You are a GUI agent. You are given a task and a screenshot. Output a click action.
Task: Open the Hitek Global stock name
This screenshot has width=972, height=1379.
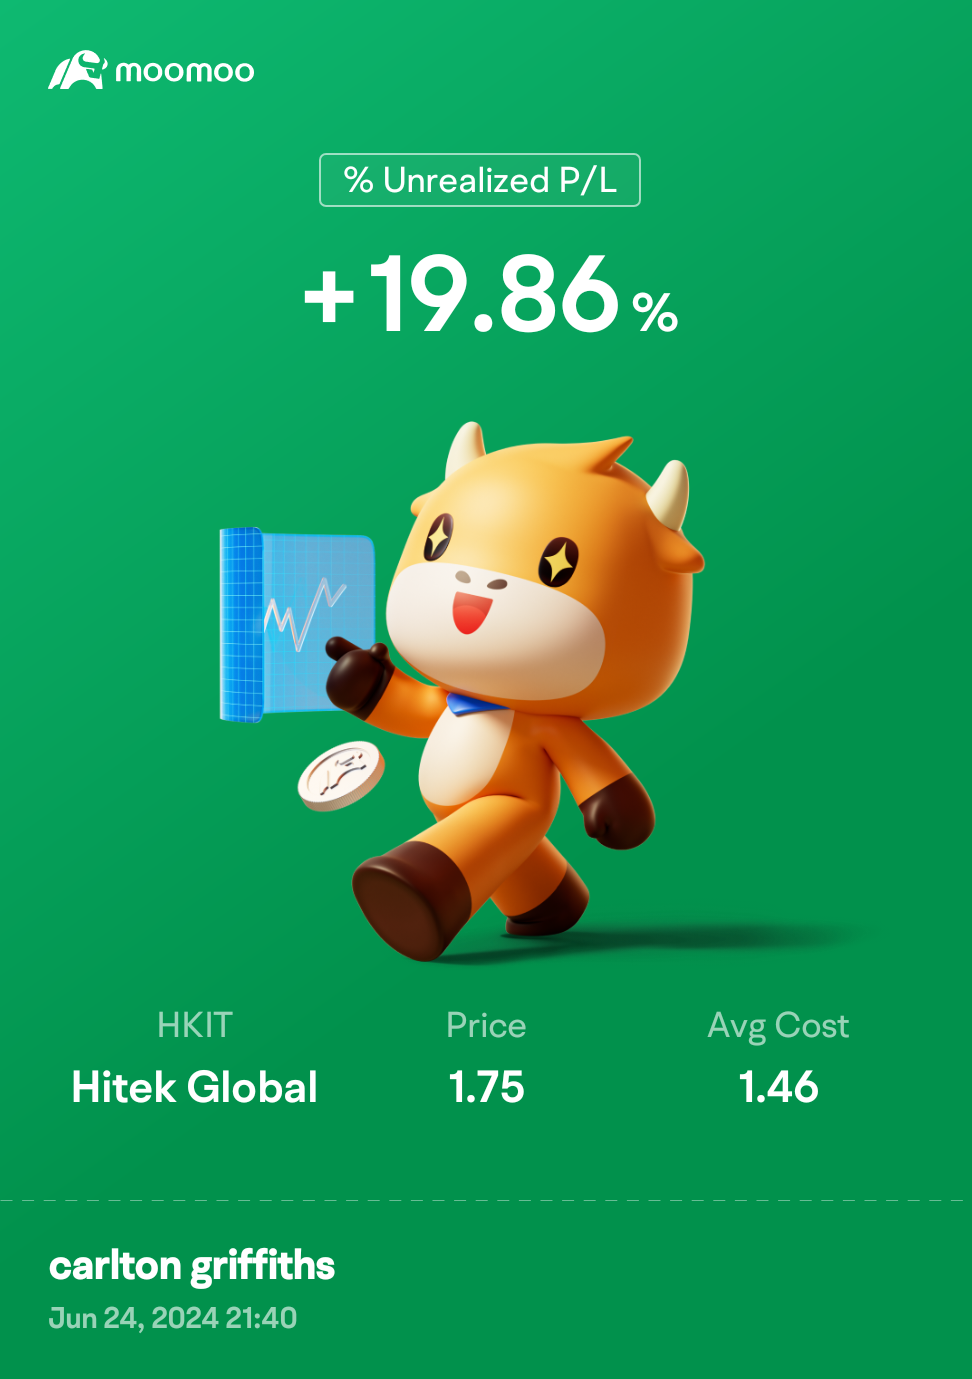[x=195, y=1087]
